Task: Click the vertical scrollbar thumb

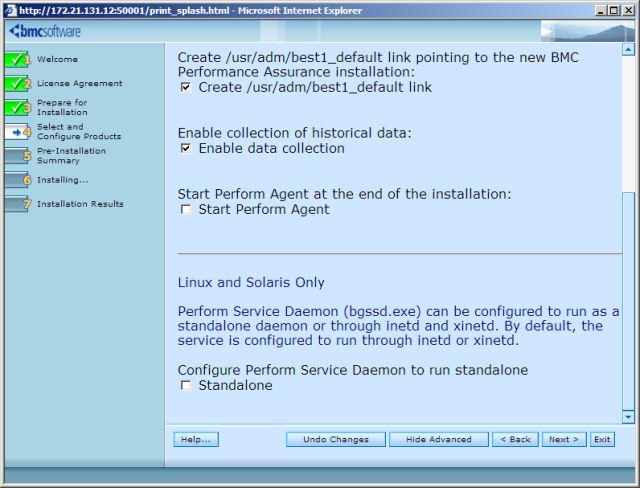Action: [628, 301]
